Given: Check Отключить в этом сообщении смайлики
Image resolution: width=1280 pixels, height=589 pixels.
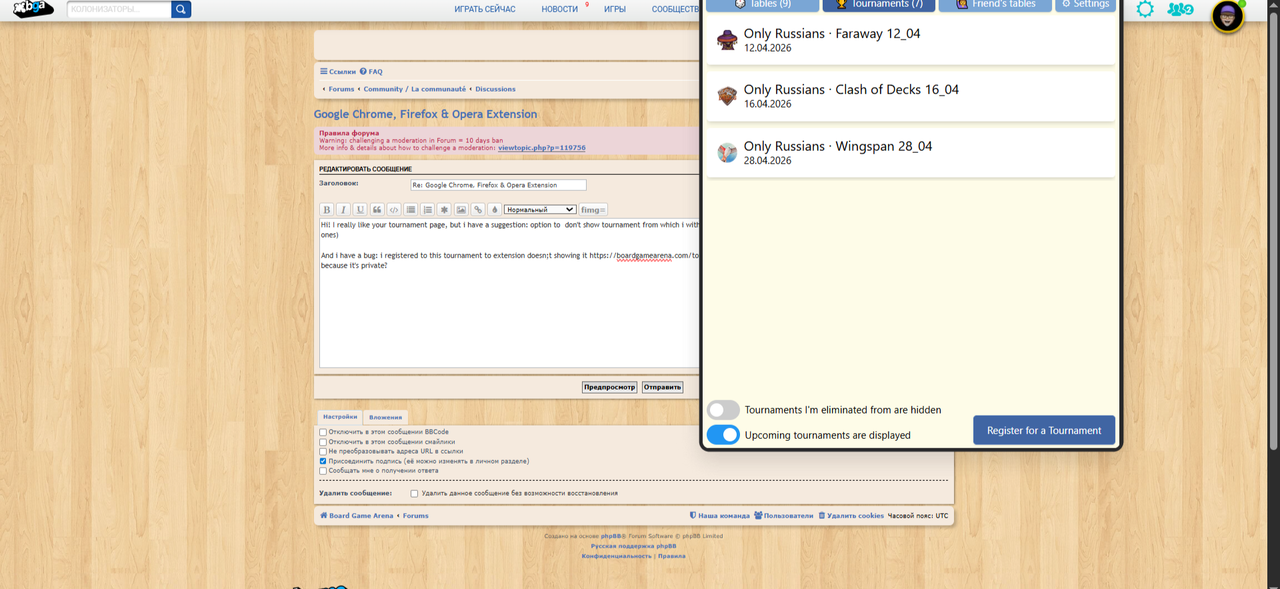Looking at the screenshot, I should 323,442.
